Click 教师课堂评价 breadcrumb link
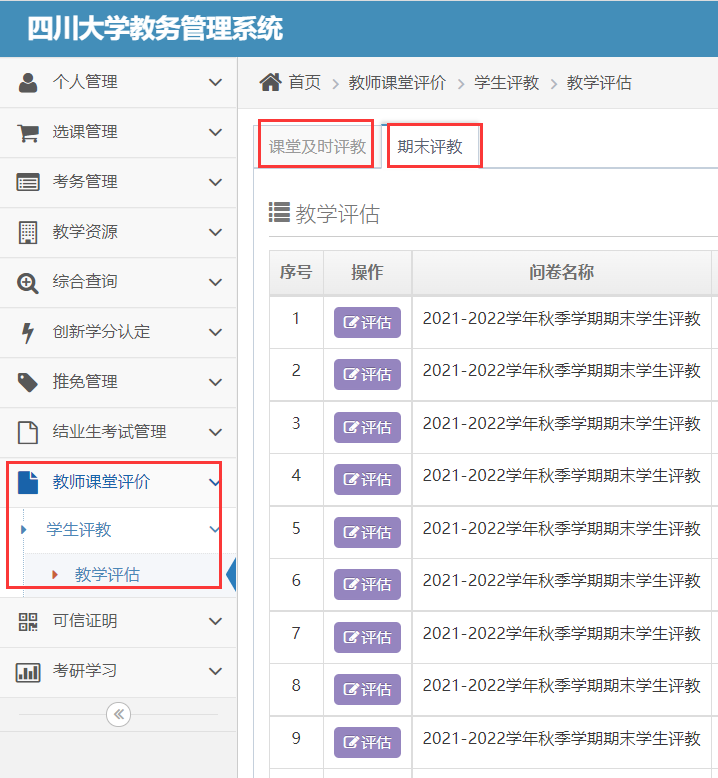This screenshot has width=718, height=778. (397, 83)
